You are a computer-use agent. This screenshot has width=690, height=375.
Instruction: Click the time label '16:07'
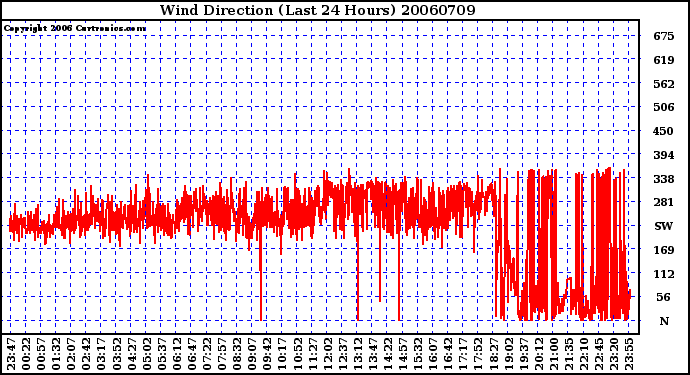433,354
